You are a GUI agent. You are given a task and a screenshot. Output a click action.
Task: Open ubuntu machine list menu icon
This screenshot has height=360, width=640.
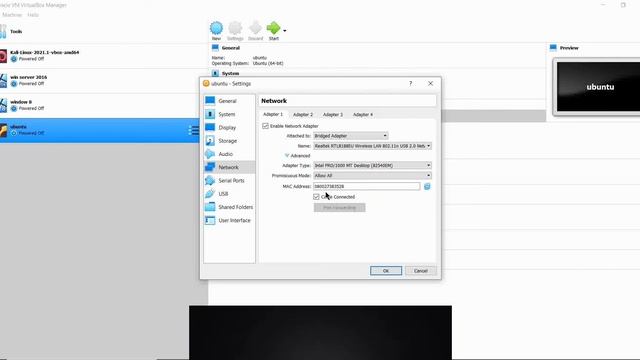click(x=193, y=130)
